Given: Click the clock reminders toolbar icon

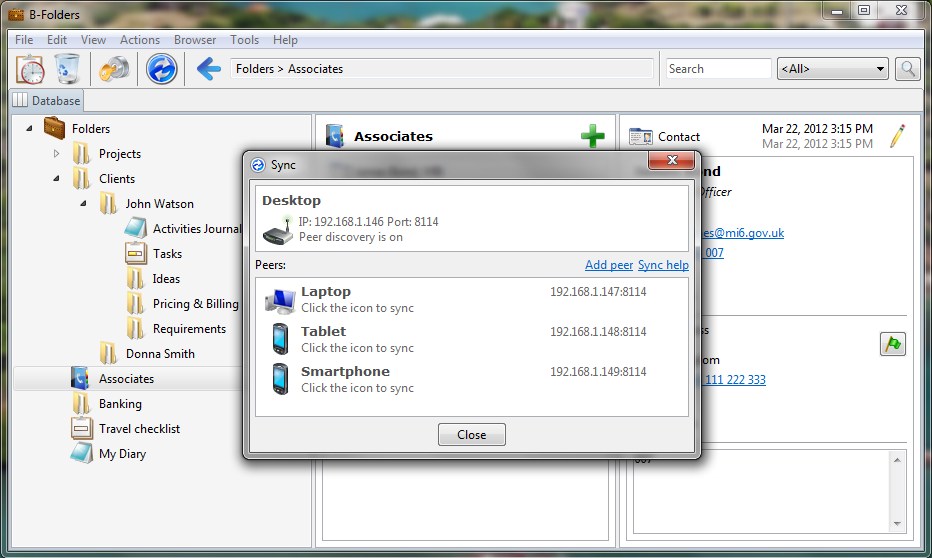Looking at the screenshot, I should pos(30,69).
